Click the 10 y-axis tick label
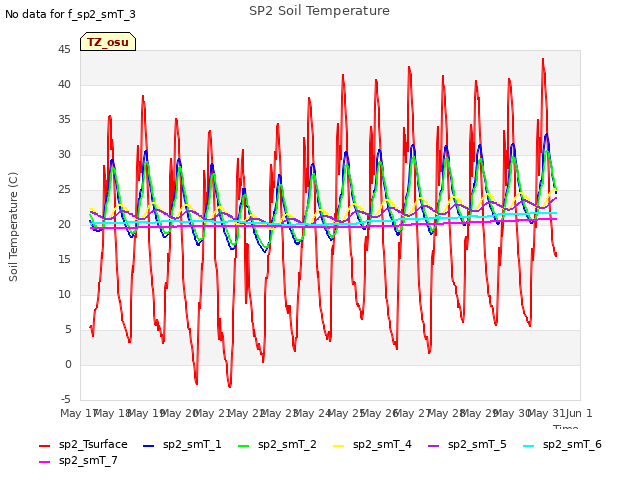The image size is (640, 480). pyautogui.click(x=64, y=295)
